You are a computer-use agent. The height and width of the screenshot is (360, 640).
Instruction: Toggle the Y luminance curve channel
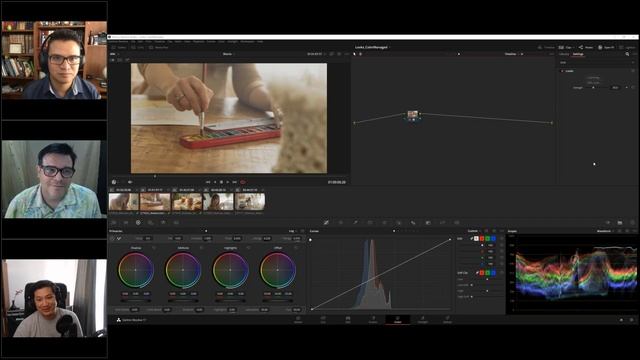pyautogui.click(x=476, y=238)
